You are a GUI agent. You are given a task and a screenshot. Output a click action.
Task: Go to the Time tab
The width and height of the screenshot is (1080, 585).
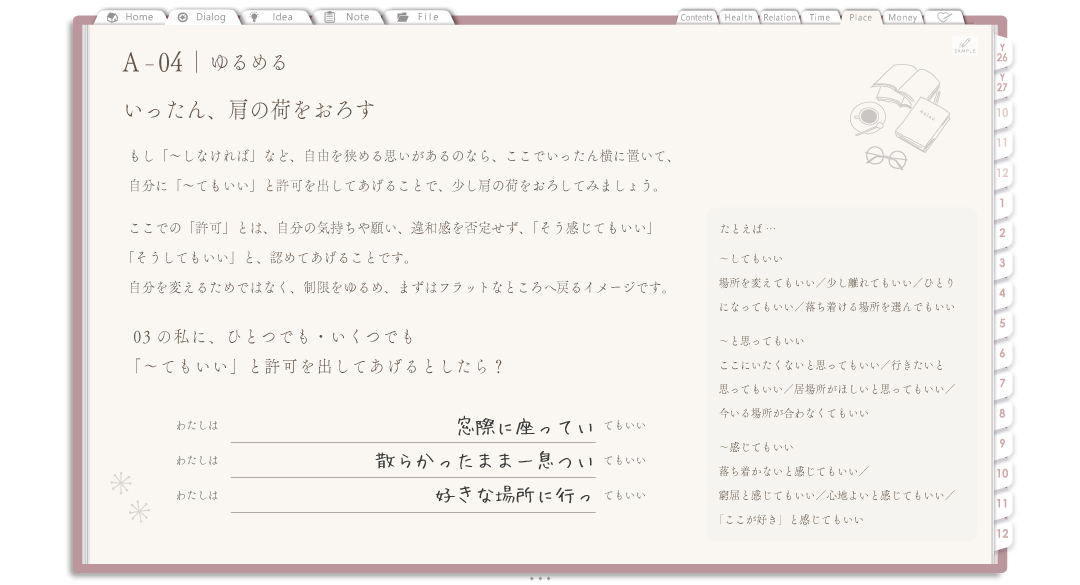[x=820, y=17]
